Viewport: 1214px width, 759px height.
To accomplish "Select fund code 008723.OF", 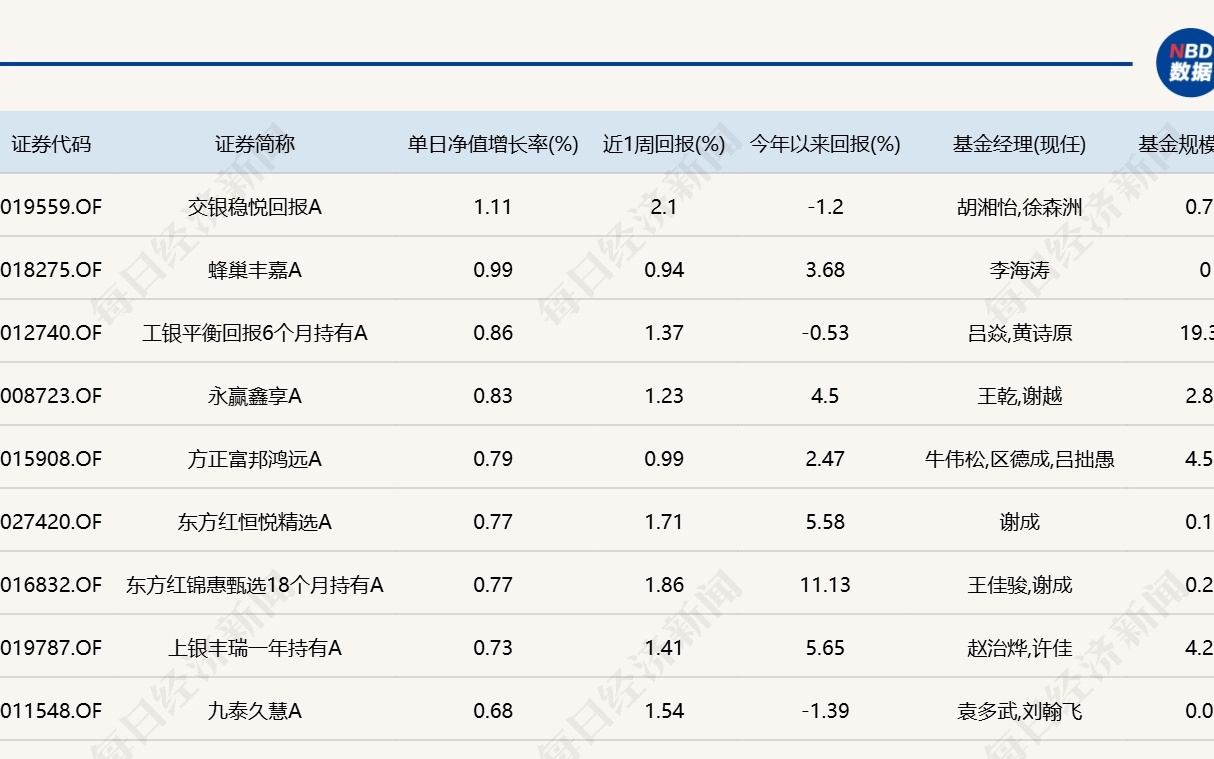I will pos(51,396).
